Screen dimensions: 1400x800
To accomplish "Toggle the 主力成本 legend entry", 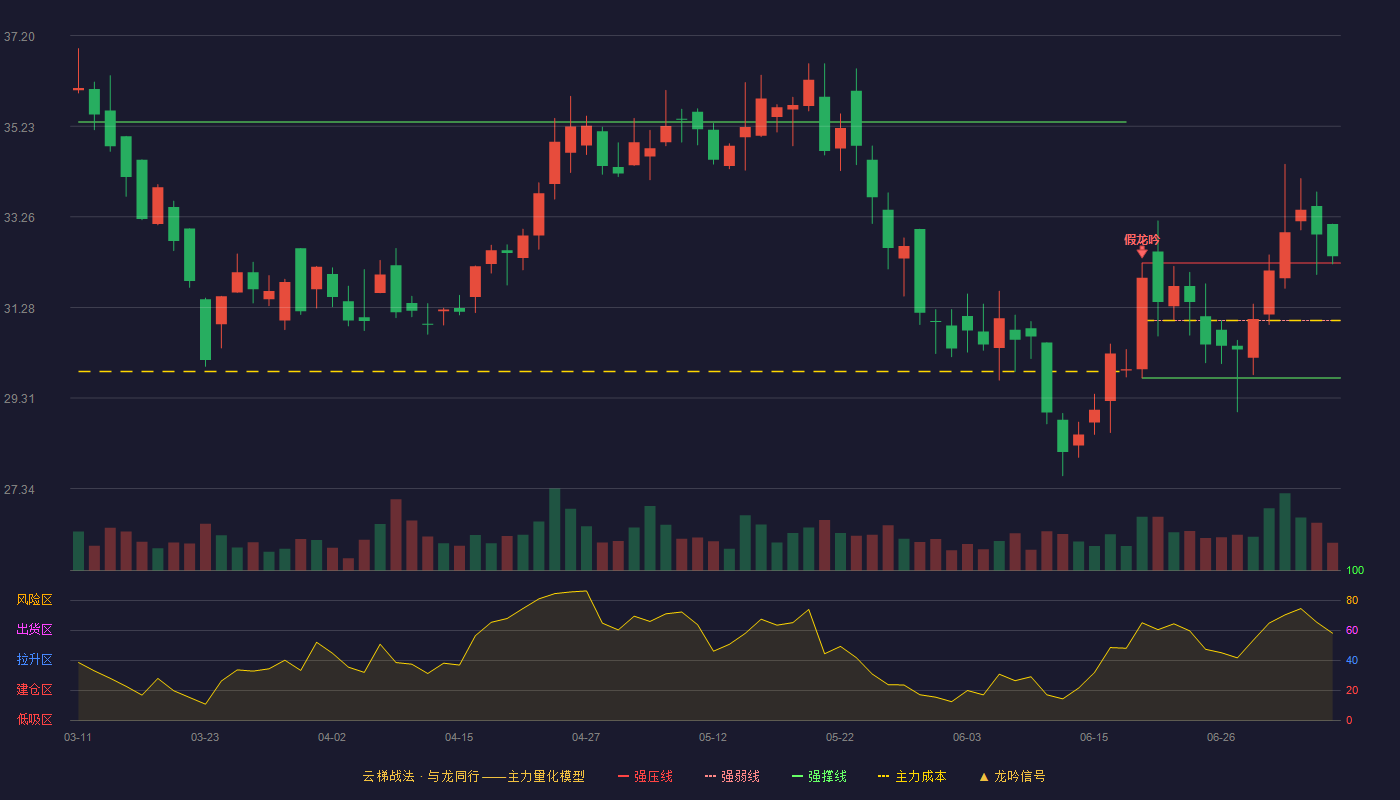I will point(912,776).
